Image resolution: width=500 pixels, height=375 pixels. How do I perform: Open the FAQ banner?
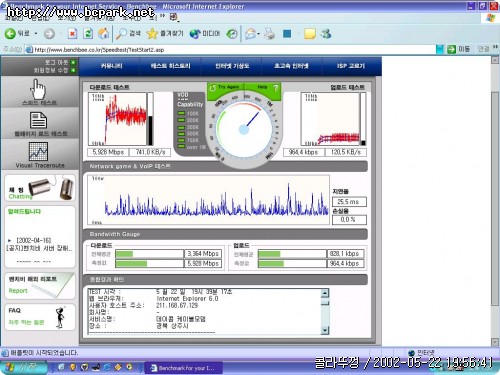point(40,317)
